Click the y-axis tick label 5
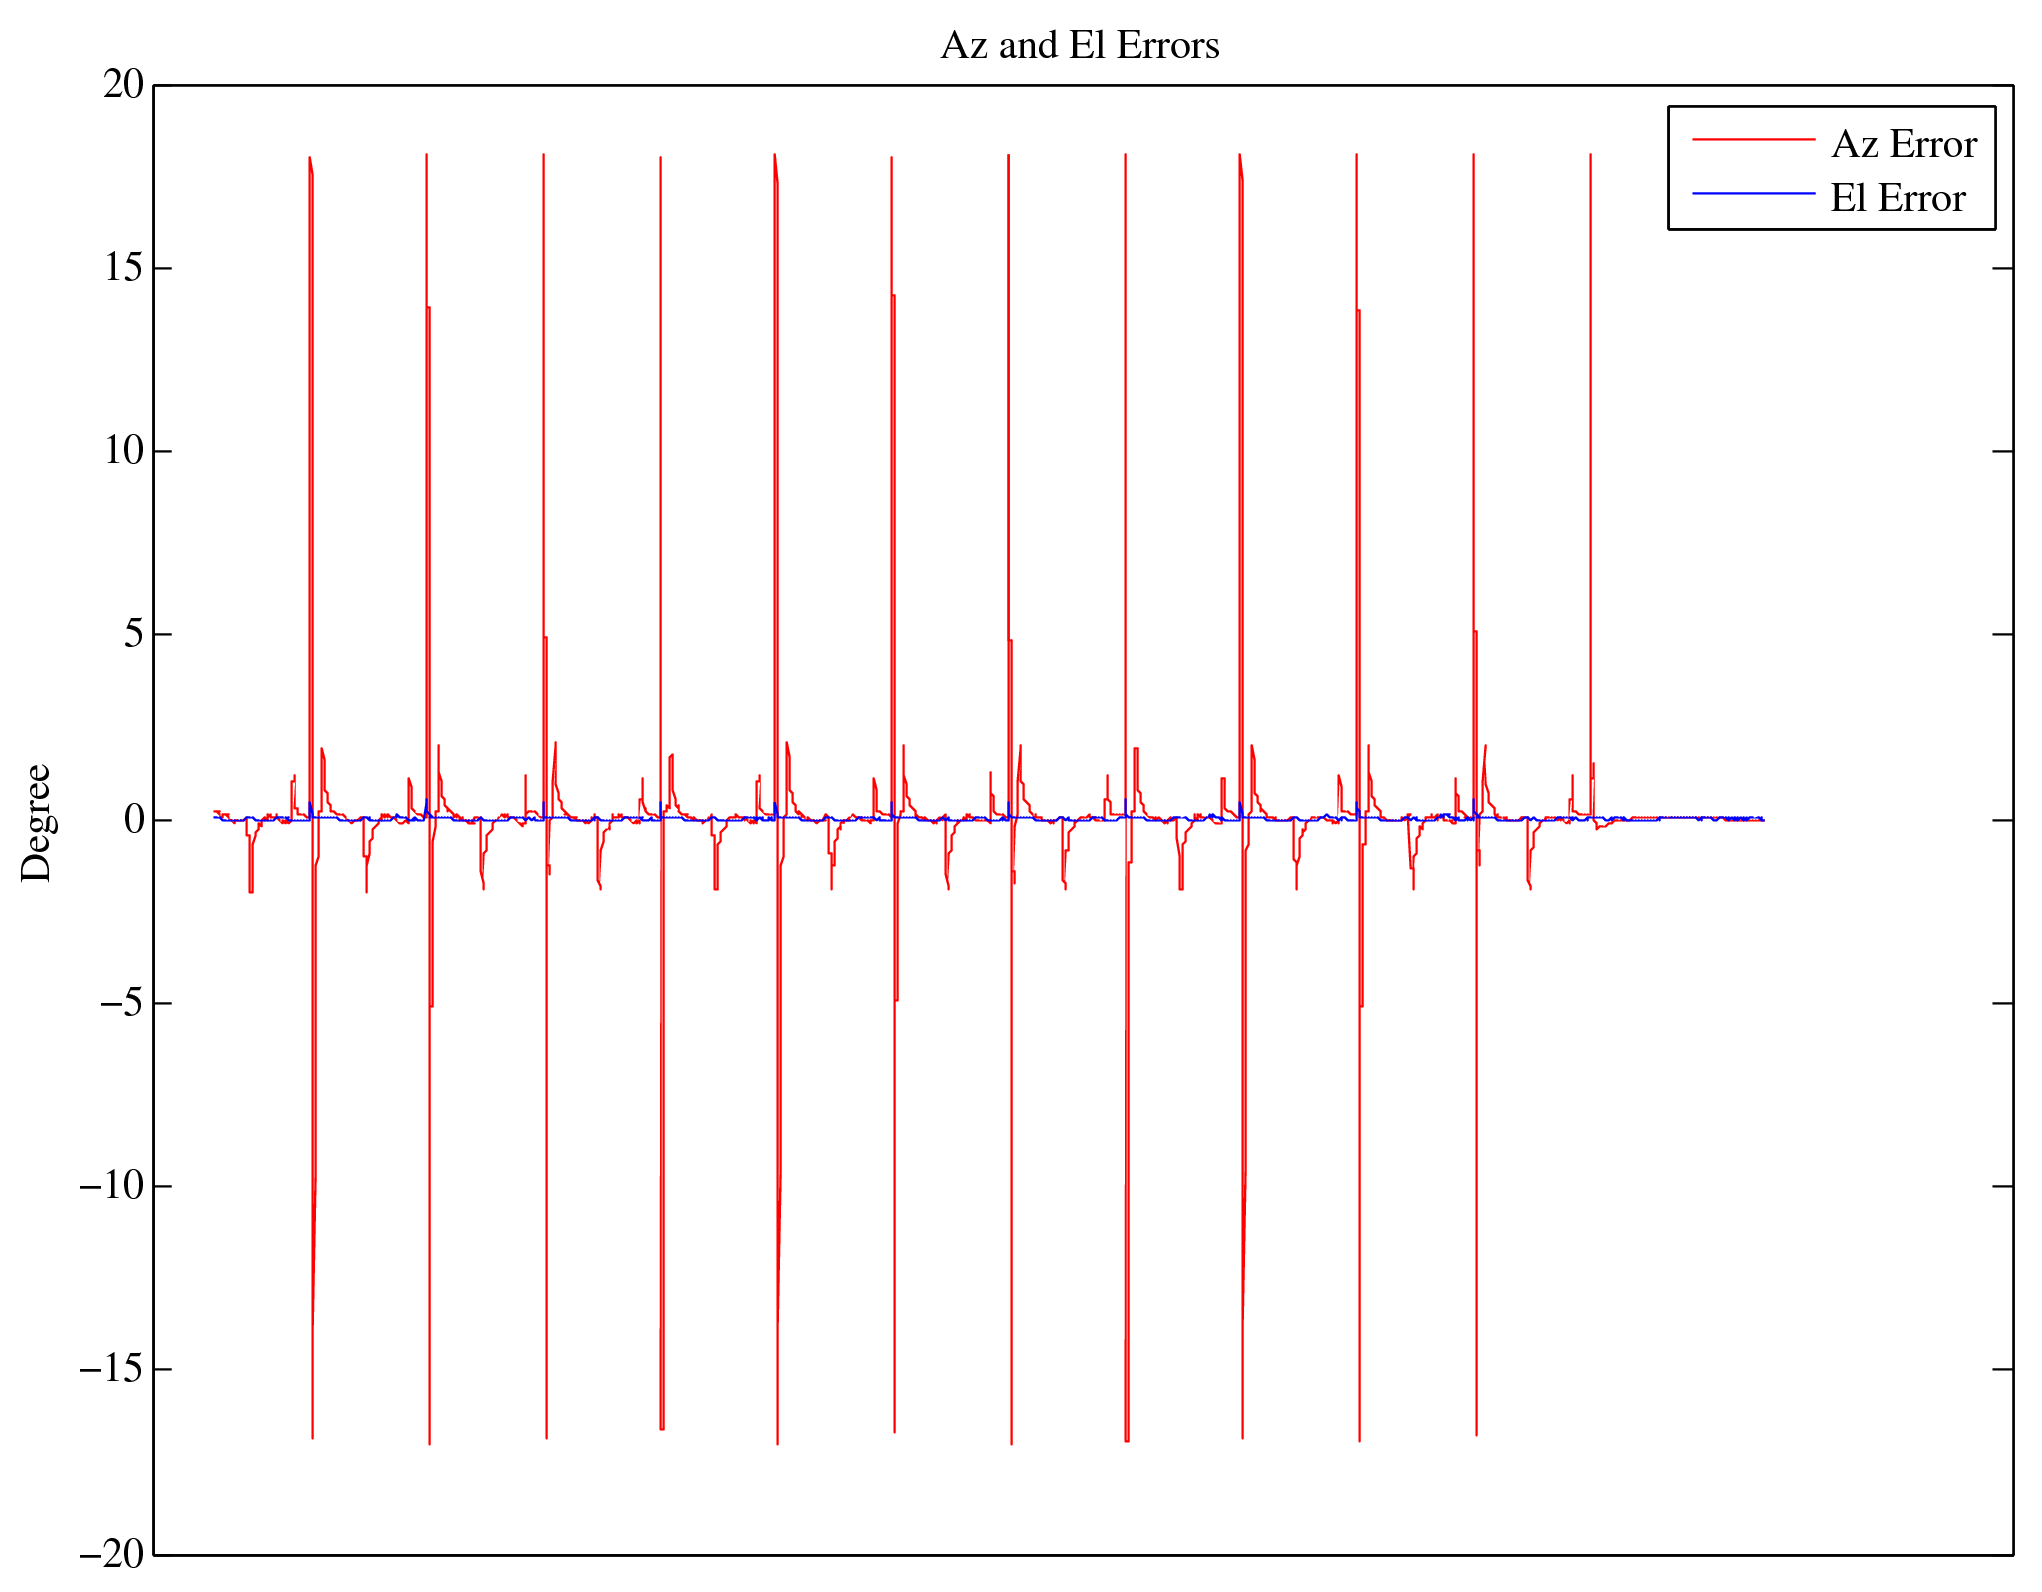Image resolution: width=2042 pixels, height=1592 pixels. pyautogui.click(x=134, y=634)
